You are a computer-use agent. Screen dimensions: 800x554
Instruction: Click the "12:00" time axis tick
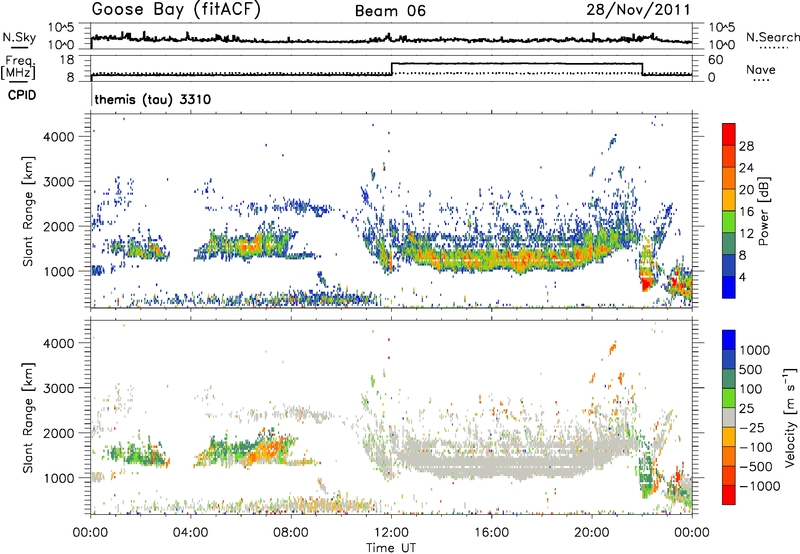coord(391,533)
